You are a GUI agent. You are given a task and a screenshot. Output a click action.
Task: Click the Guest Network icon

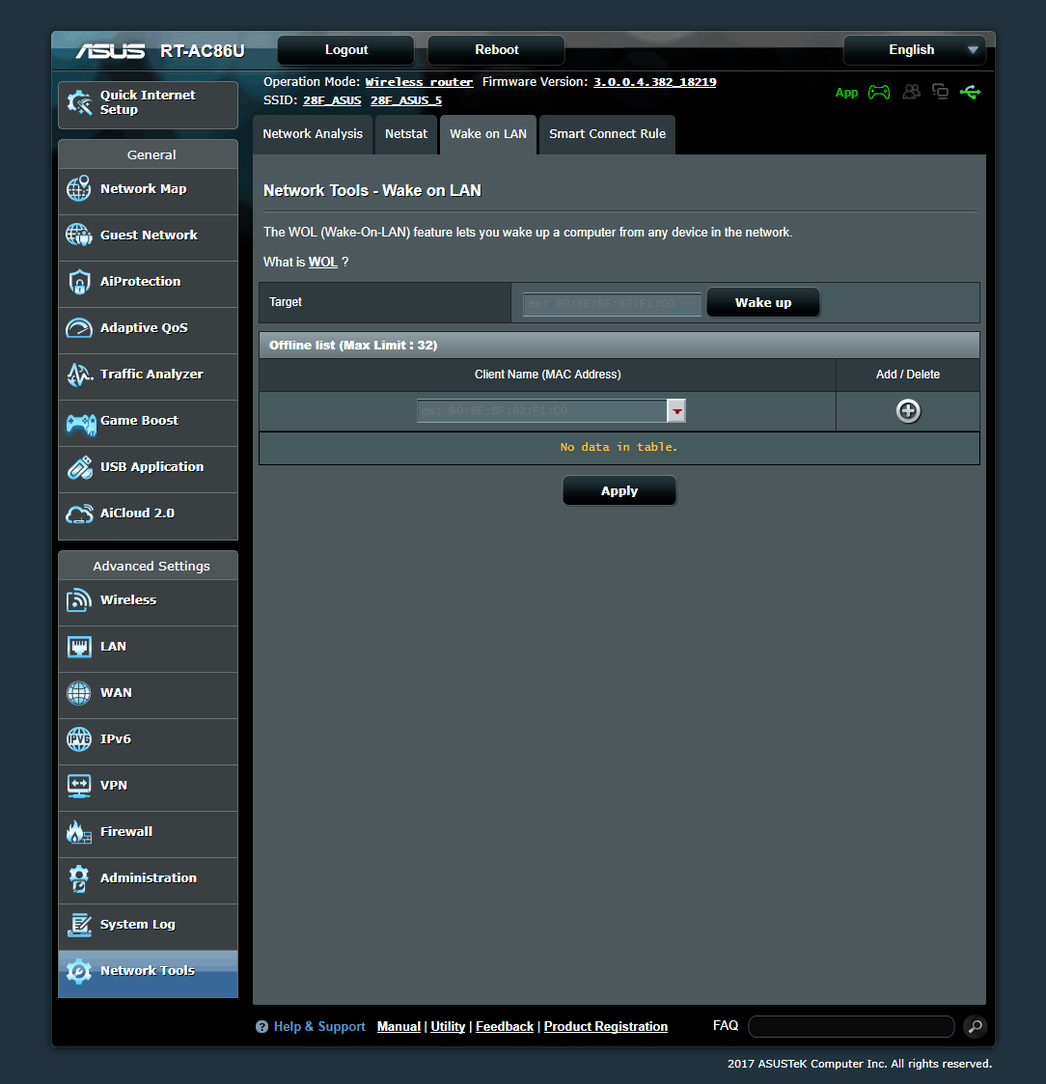(79, 235)
